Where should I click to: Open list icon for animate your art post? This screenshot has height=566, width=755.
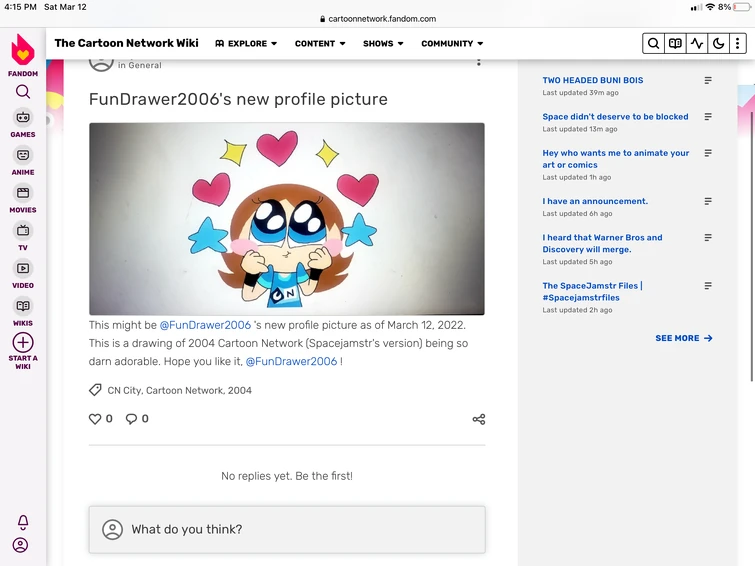pos(708,153)
